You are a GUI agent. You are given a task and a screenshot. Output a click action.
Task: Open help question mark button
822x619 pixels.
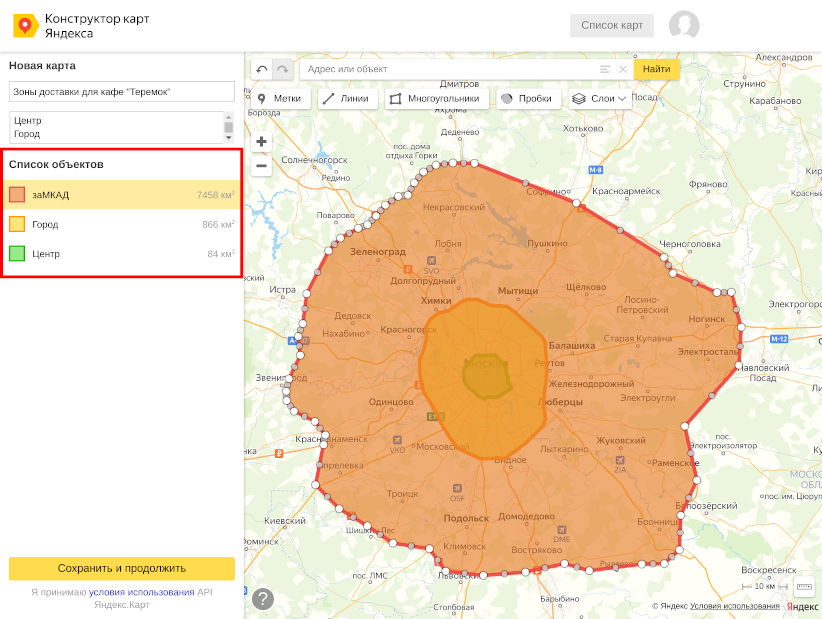tap(263, 599)
